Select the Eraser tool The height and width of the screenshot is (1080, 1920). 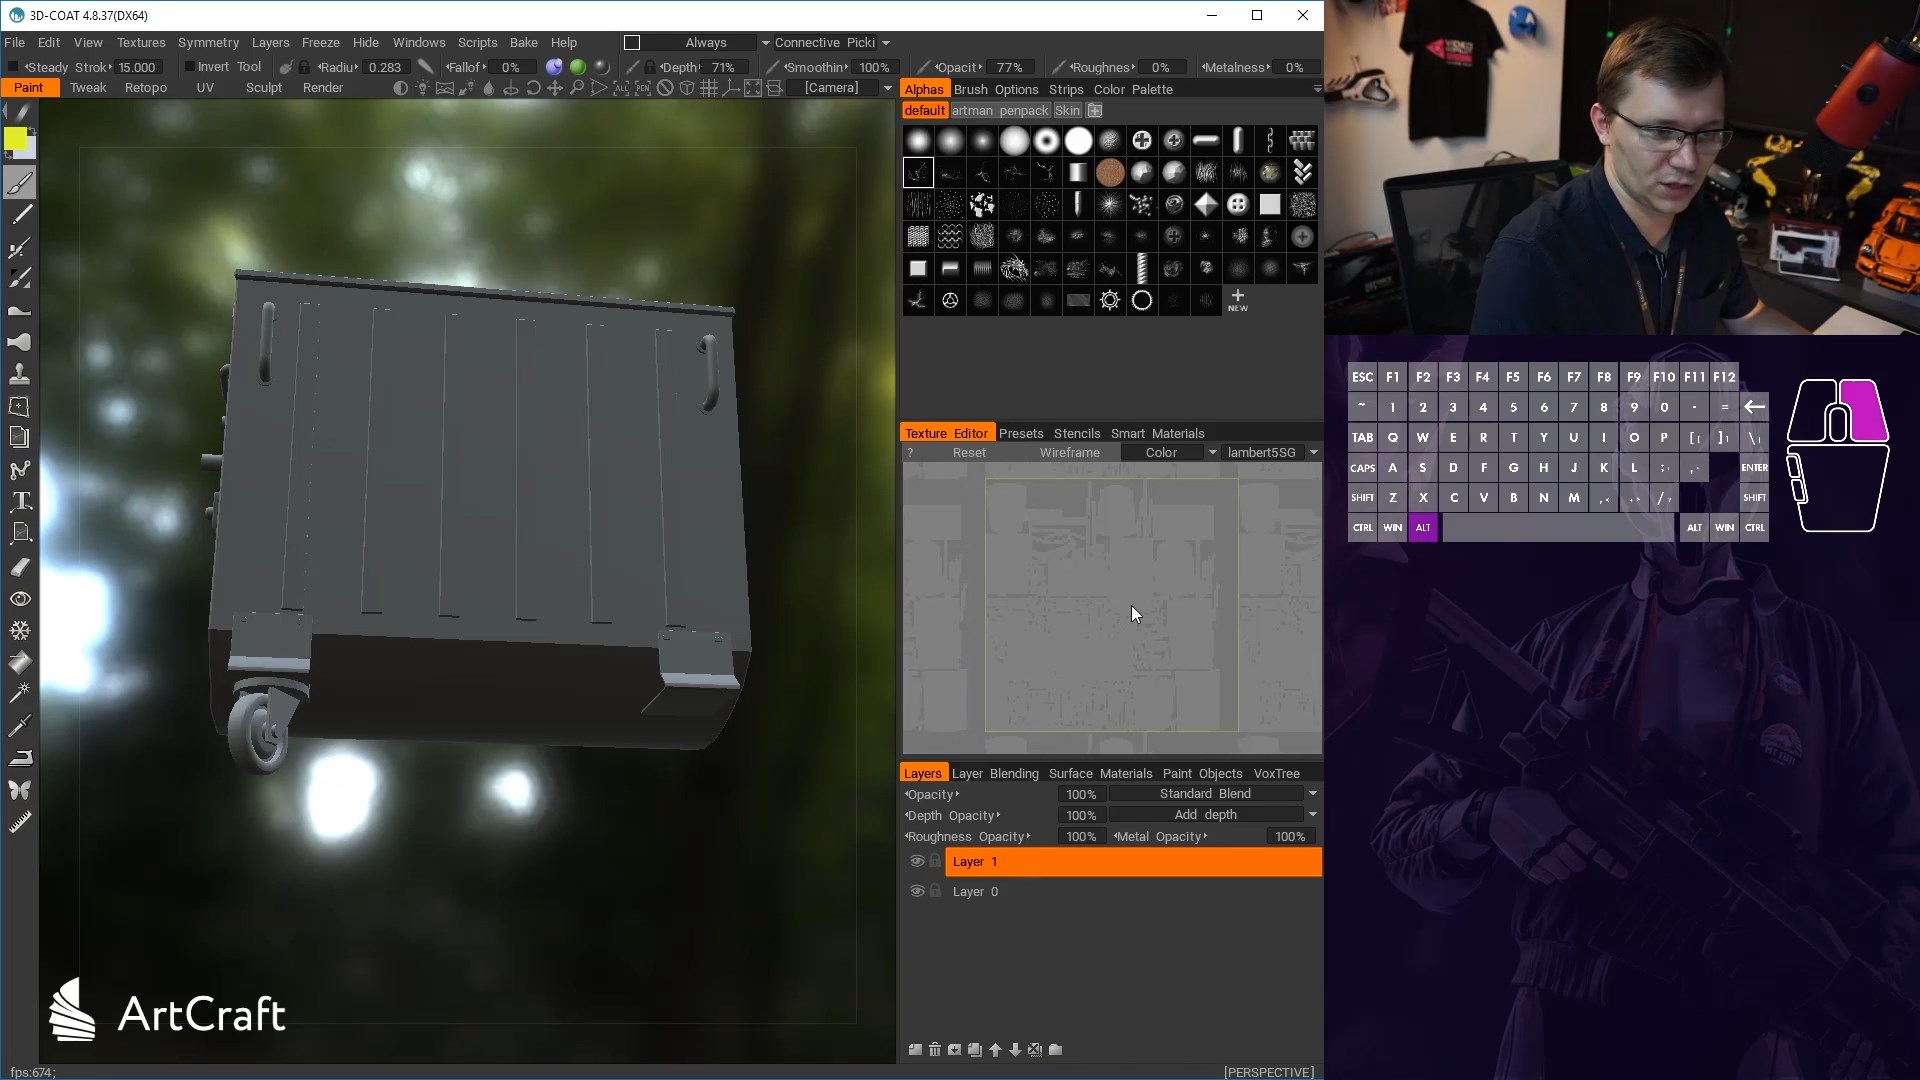click(x=20, y=567)
